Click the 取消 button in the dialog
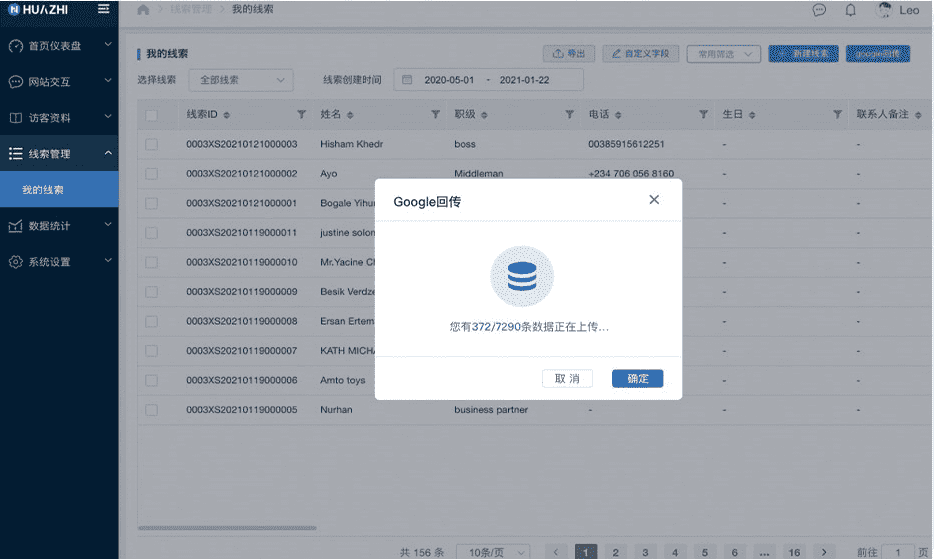 point(567,379)
